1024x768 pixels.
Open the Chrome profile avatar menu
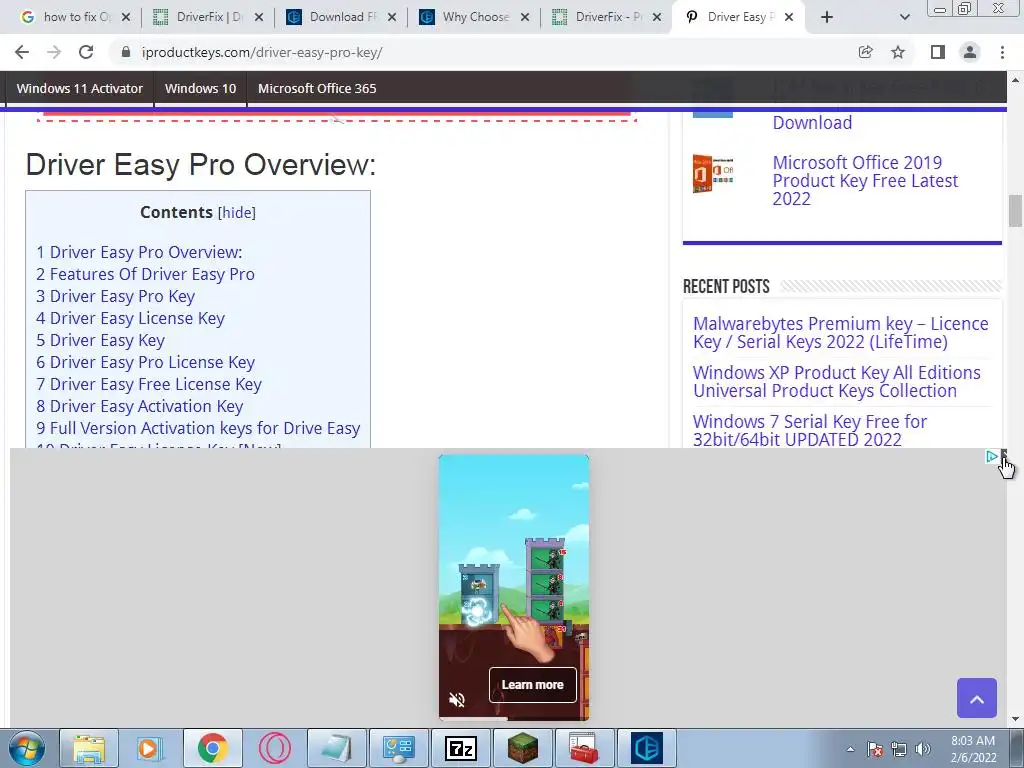tap(970, 52)
